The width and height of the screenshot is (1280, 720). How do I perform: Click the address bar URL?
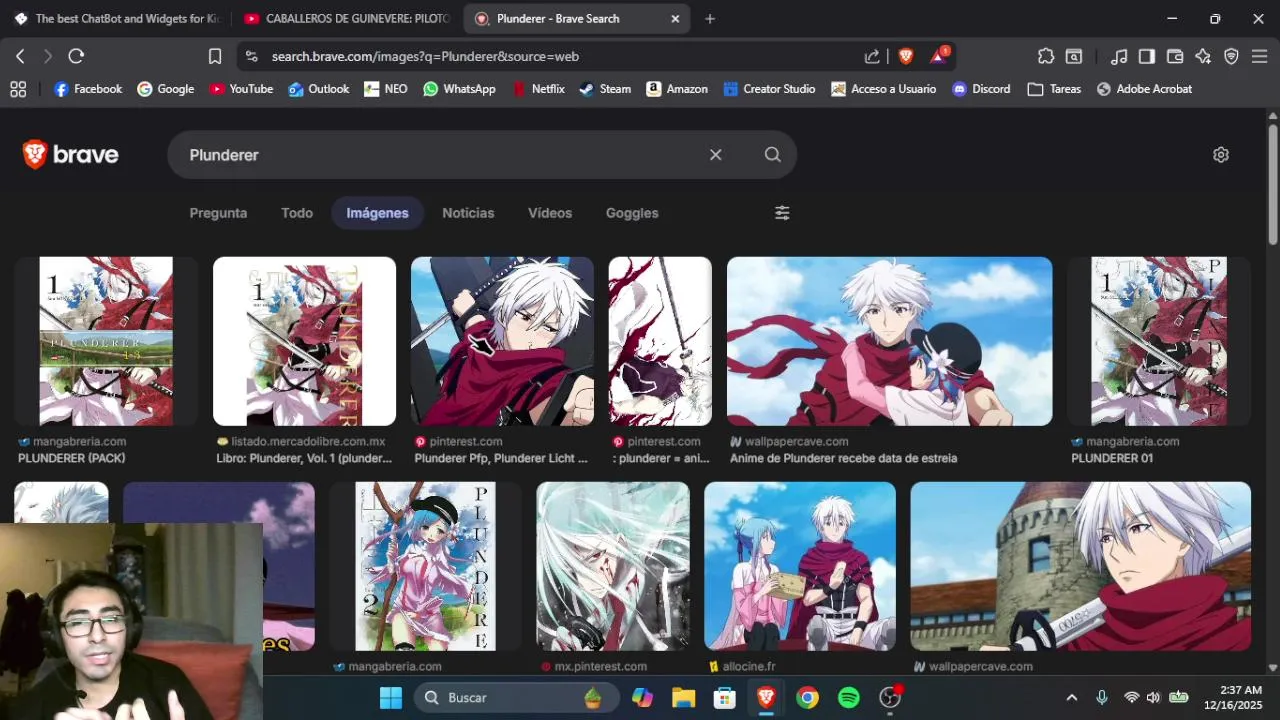[x=425, y=57]
